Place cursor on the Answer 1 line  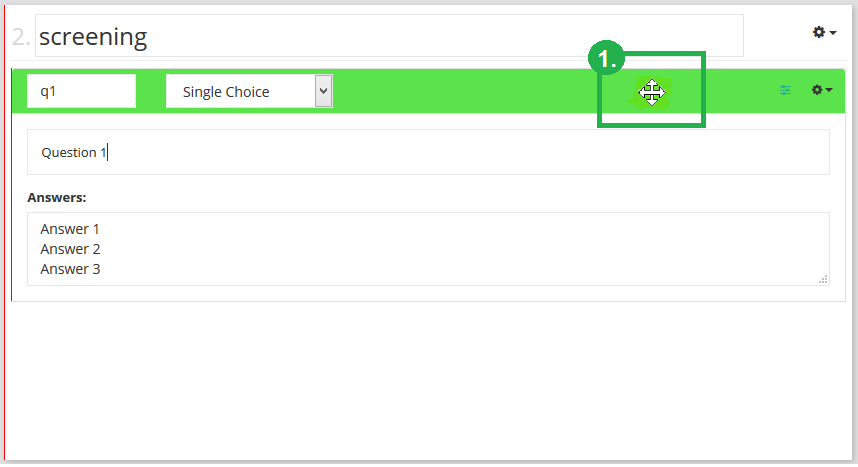(x=70, y=229)
